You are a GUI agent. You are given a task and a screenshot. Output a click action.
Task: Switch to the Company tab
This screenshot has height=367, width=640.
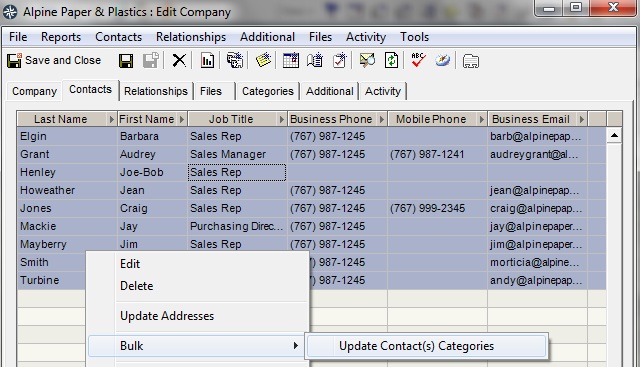click(x=34, y=91)
